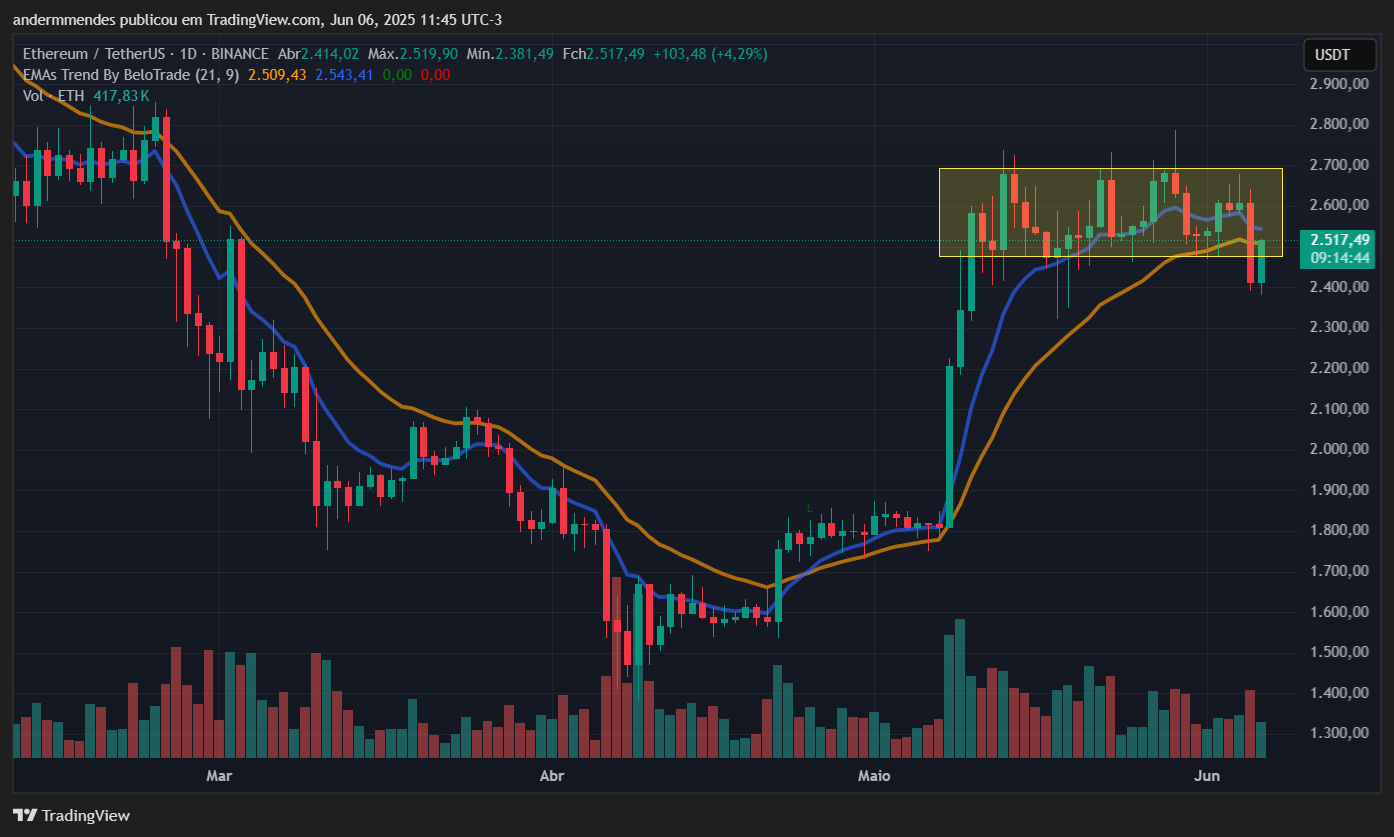Viewport: 1394px width, 837px height.
Task: Click the Jun label on time axis
Action: (x=1207, y=776)
